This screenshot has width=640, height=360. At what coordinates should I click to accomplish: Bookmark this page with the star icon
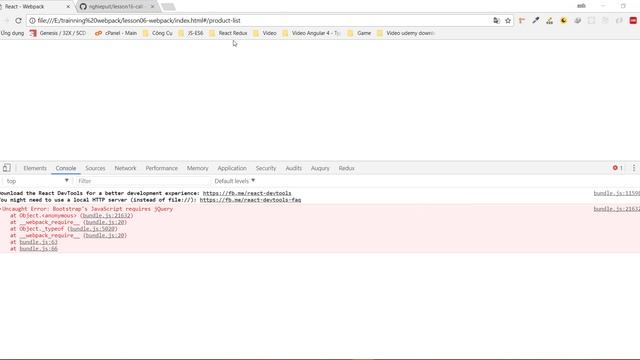pos(508,20)
